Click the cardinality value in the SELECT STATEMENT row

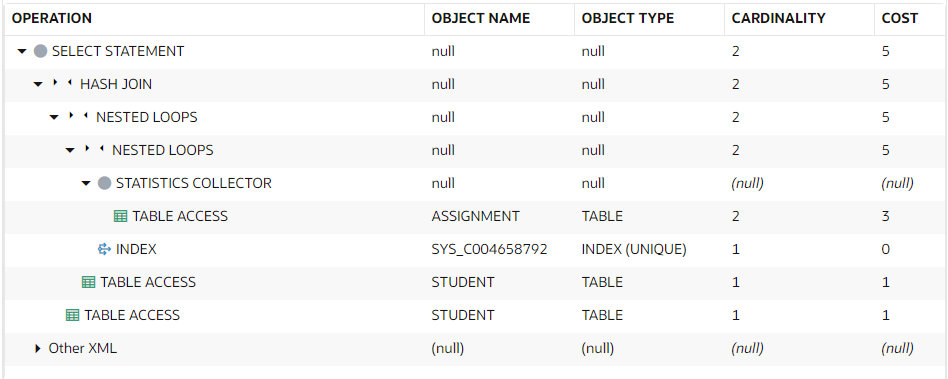click(x=736, y=51)
